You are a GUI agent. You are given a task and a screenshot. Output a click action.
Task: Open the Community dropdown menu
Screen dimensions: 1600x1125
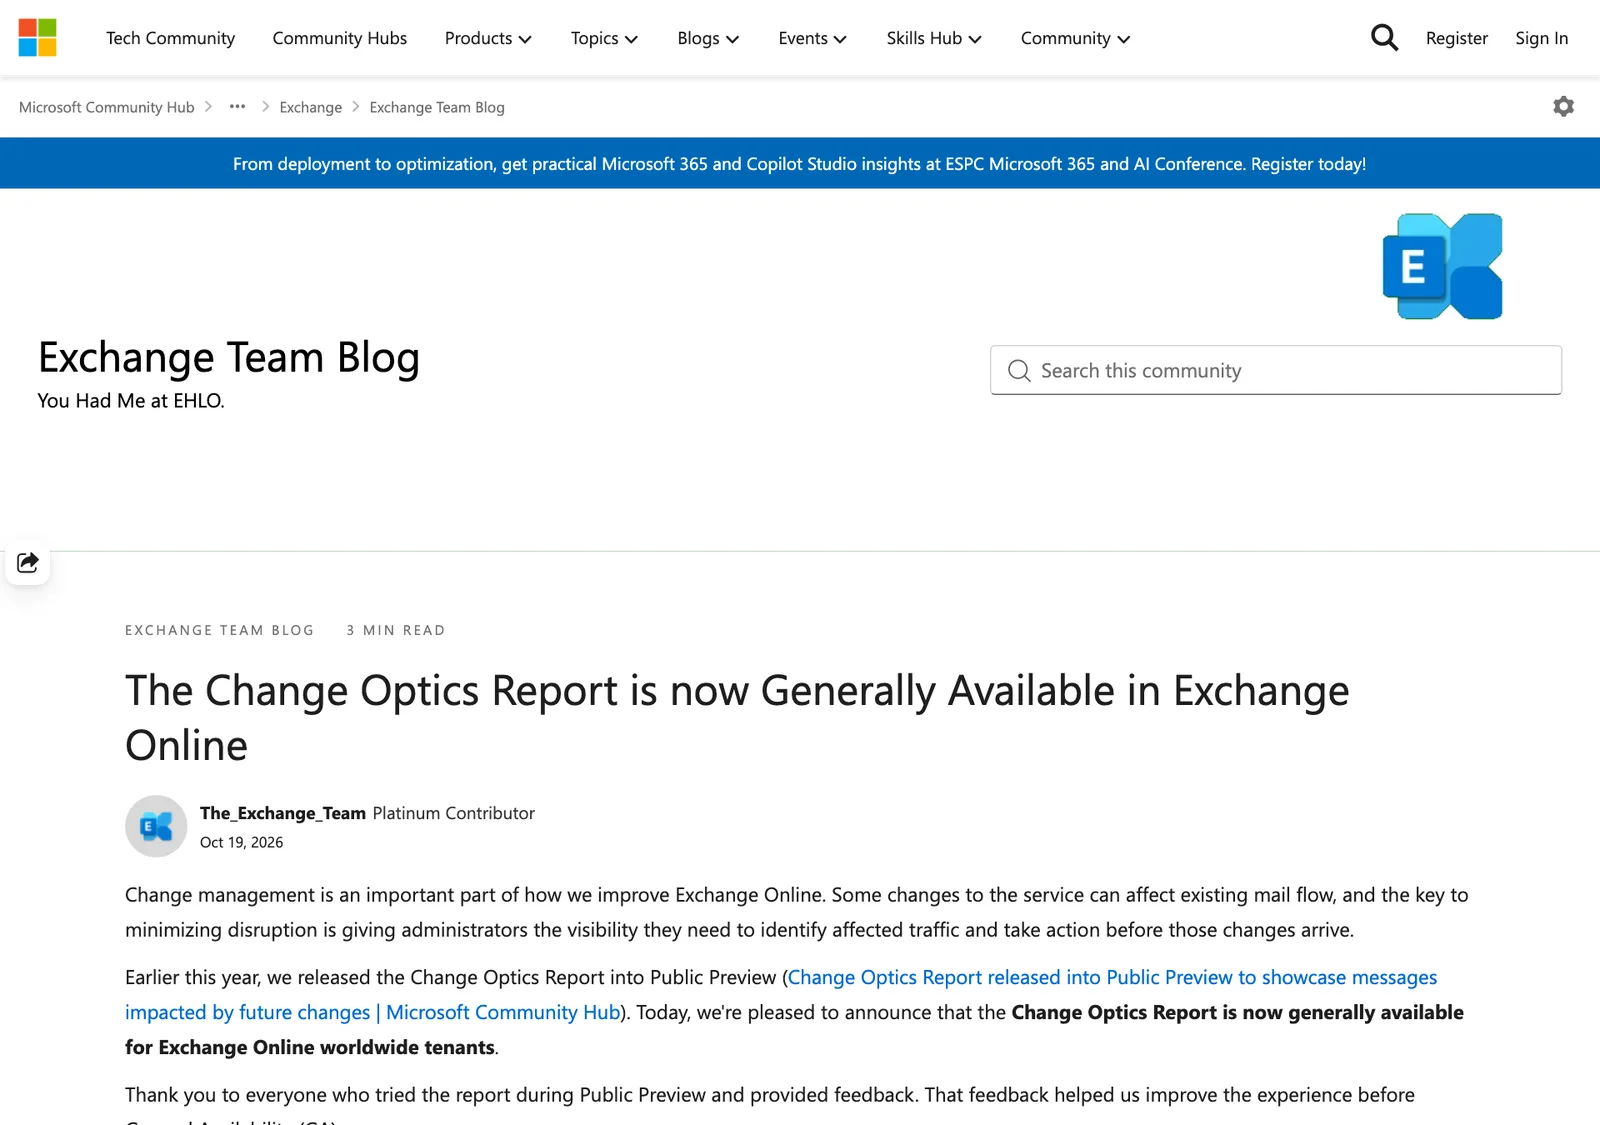[x=1075, y=38]
